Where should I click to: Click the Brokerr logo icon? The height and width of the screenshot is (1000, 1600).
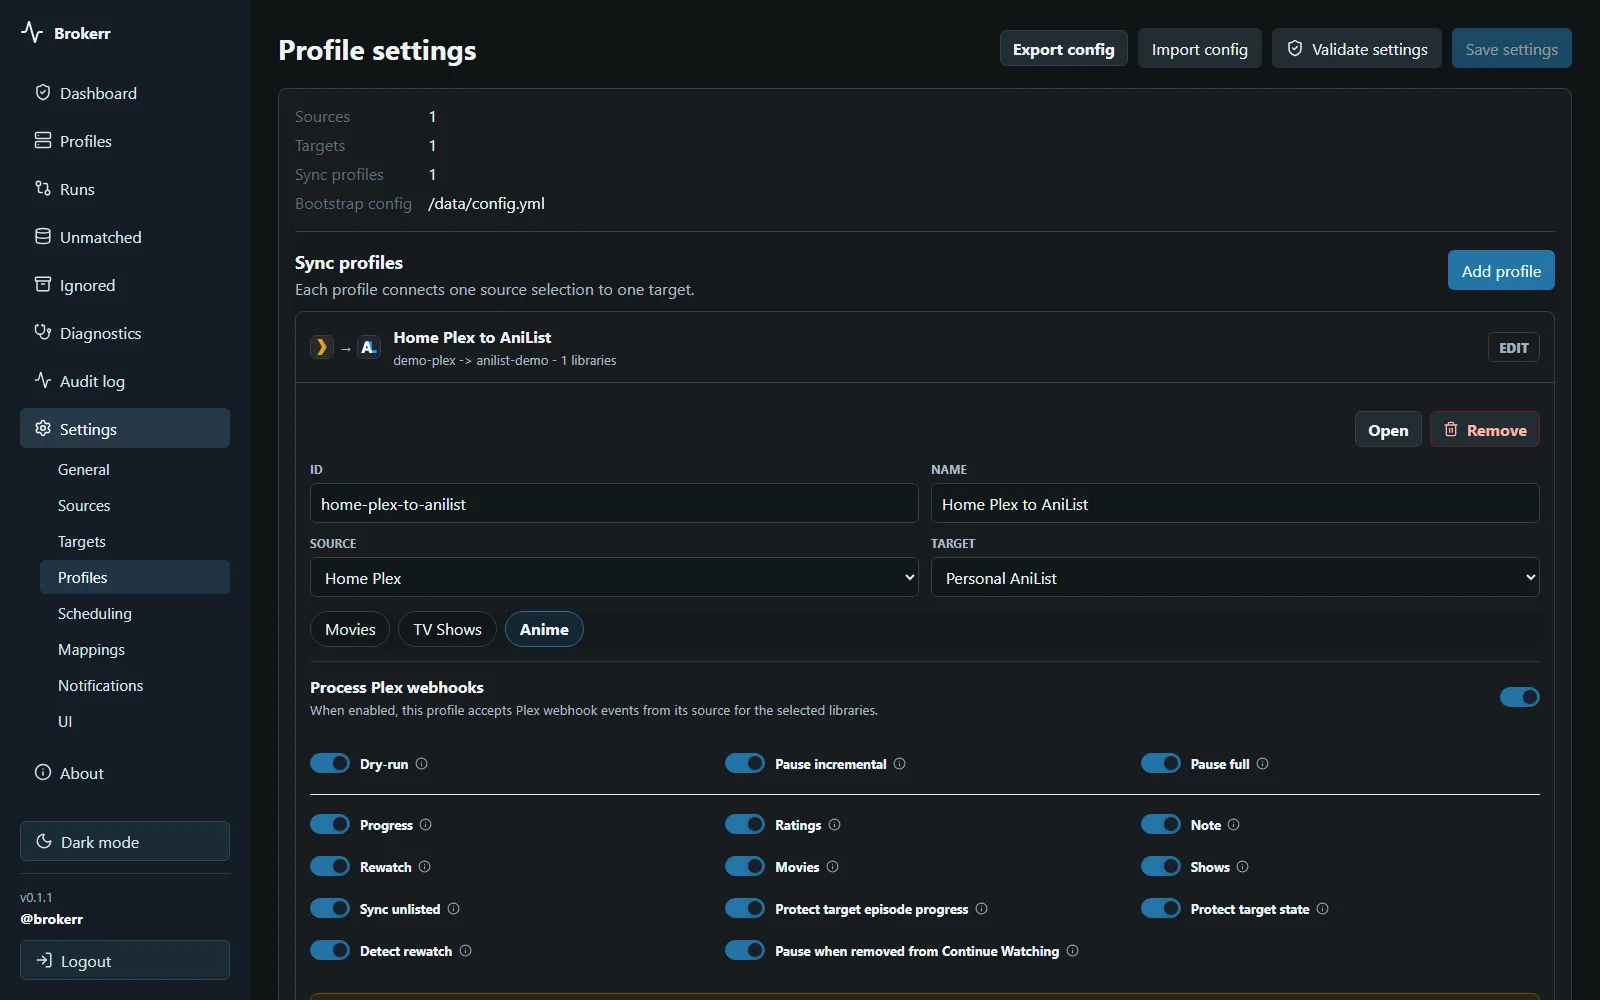coord(32,33)
